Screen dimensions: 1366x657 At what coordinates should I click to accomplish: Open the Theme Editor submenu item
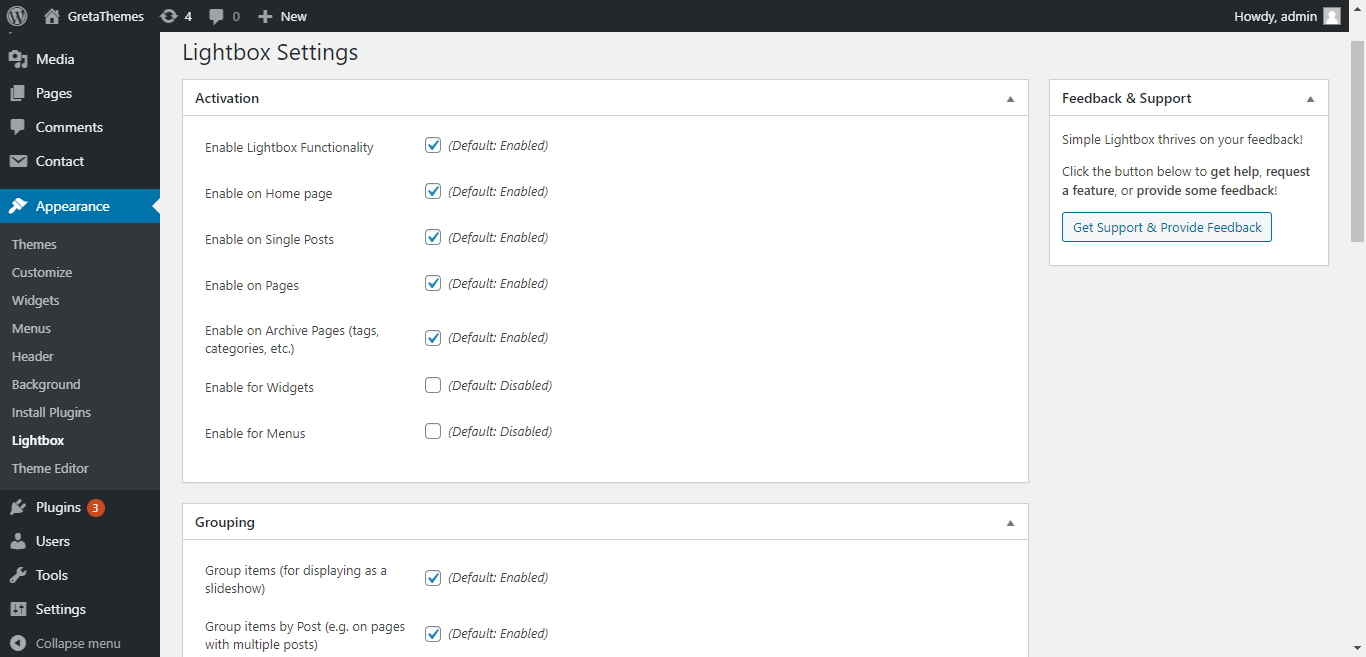pyautogui.click(x=50, y=468)
